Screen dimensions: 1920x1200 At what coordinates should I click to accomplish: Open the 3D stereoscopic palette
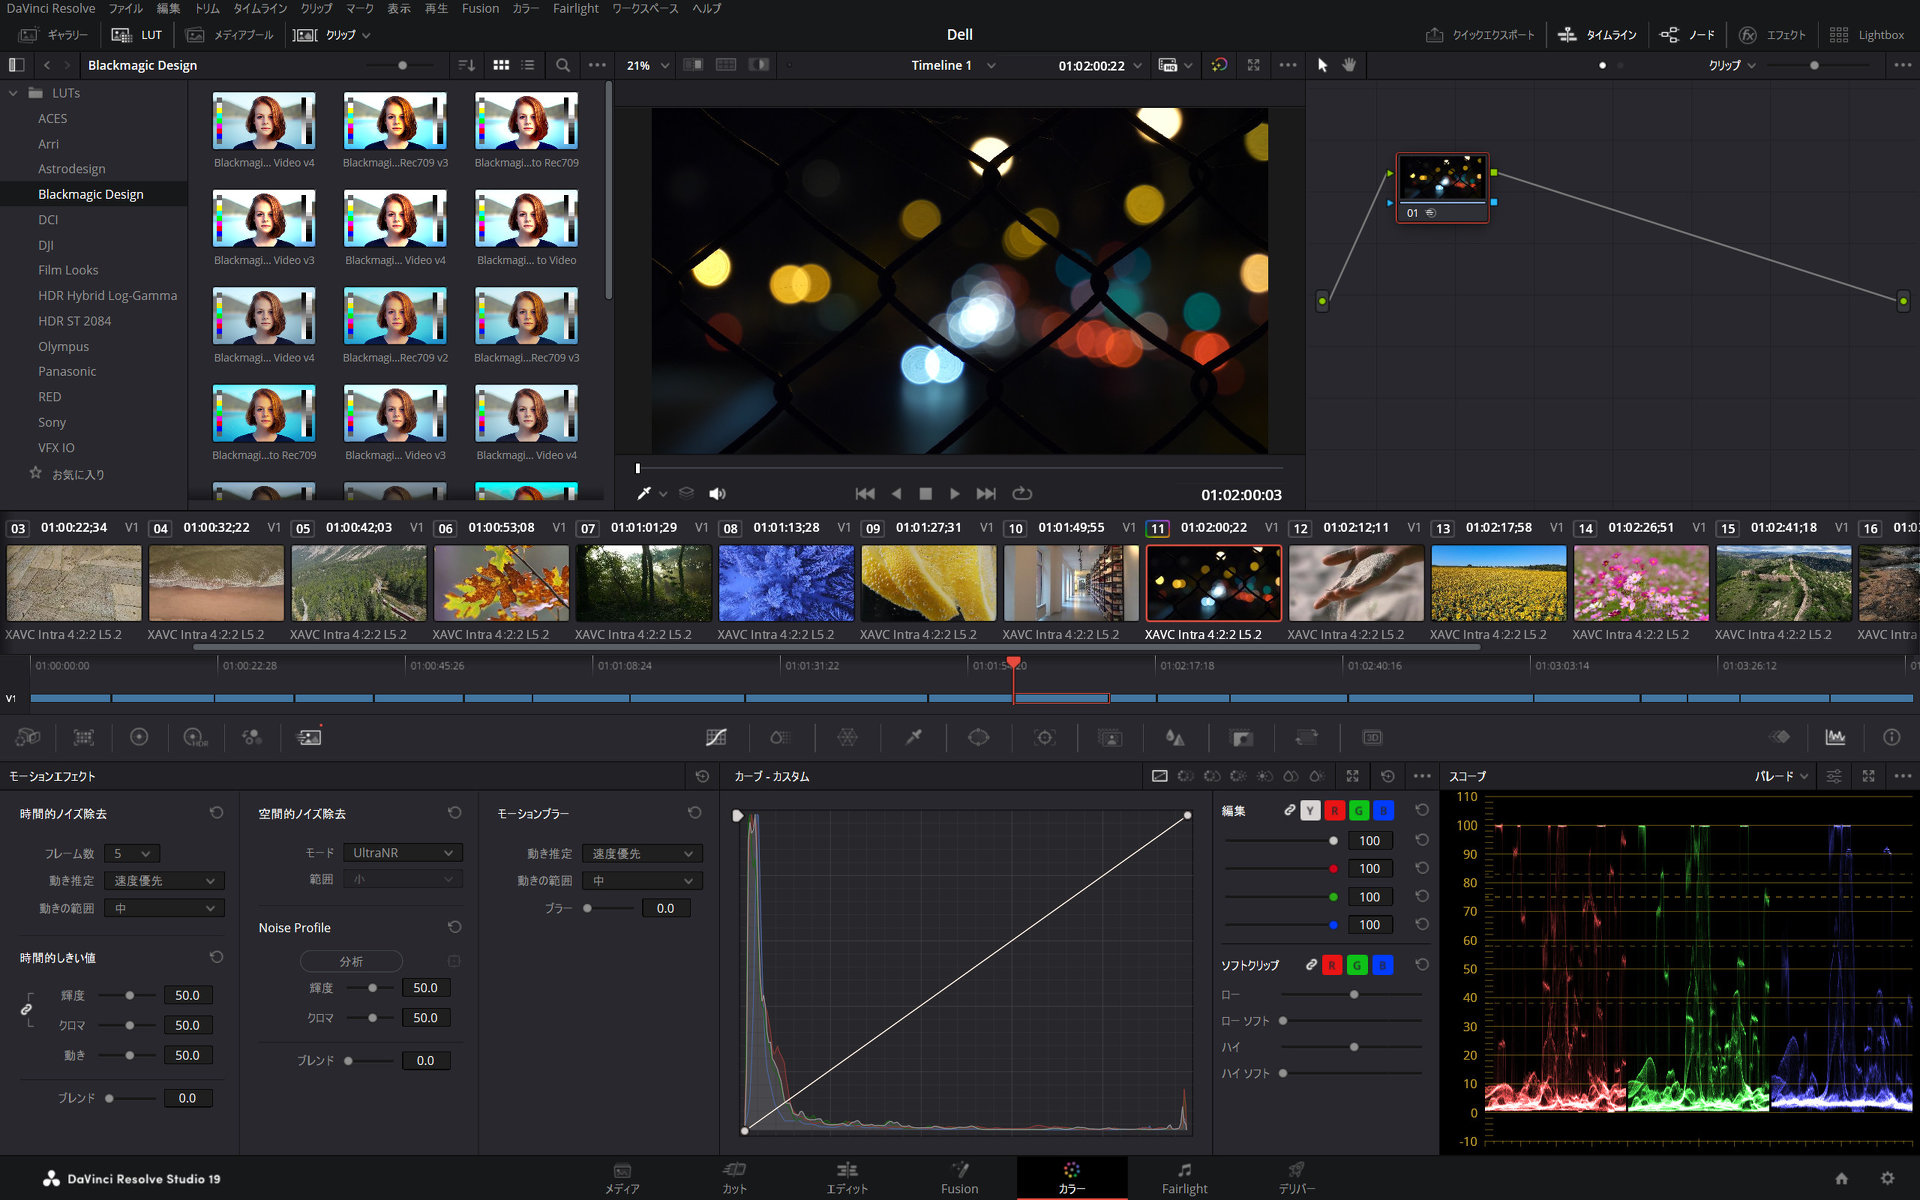point(1372,737)
